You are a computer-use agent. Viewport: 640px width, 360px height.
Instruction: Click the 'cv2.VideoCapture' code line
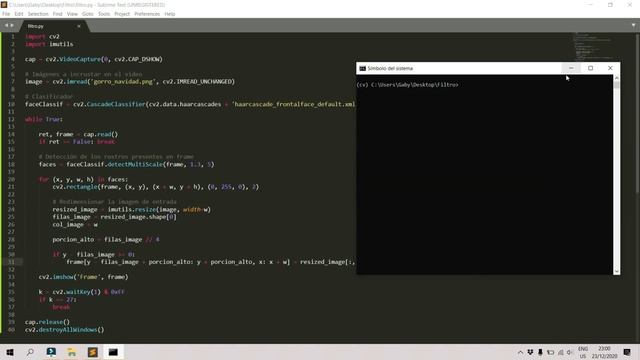pyautogui.click(x=93, y=59)
